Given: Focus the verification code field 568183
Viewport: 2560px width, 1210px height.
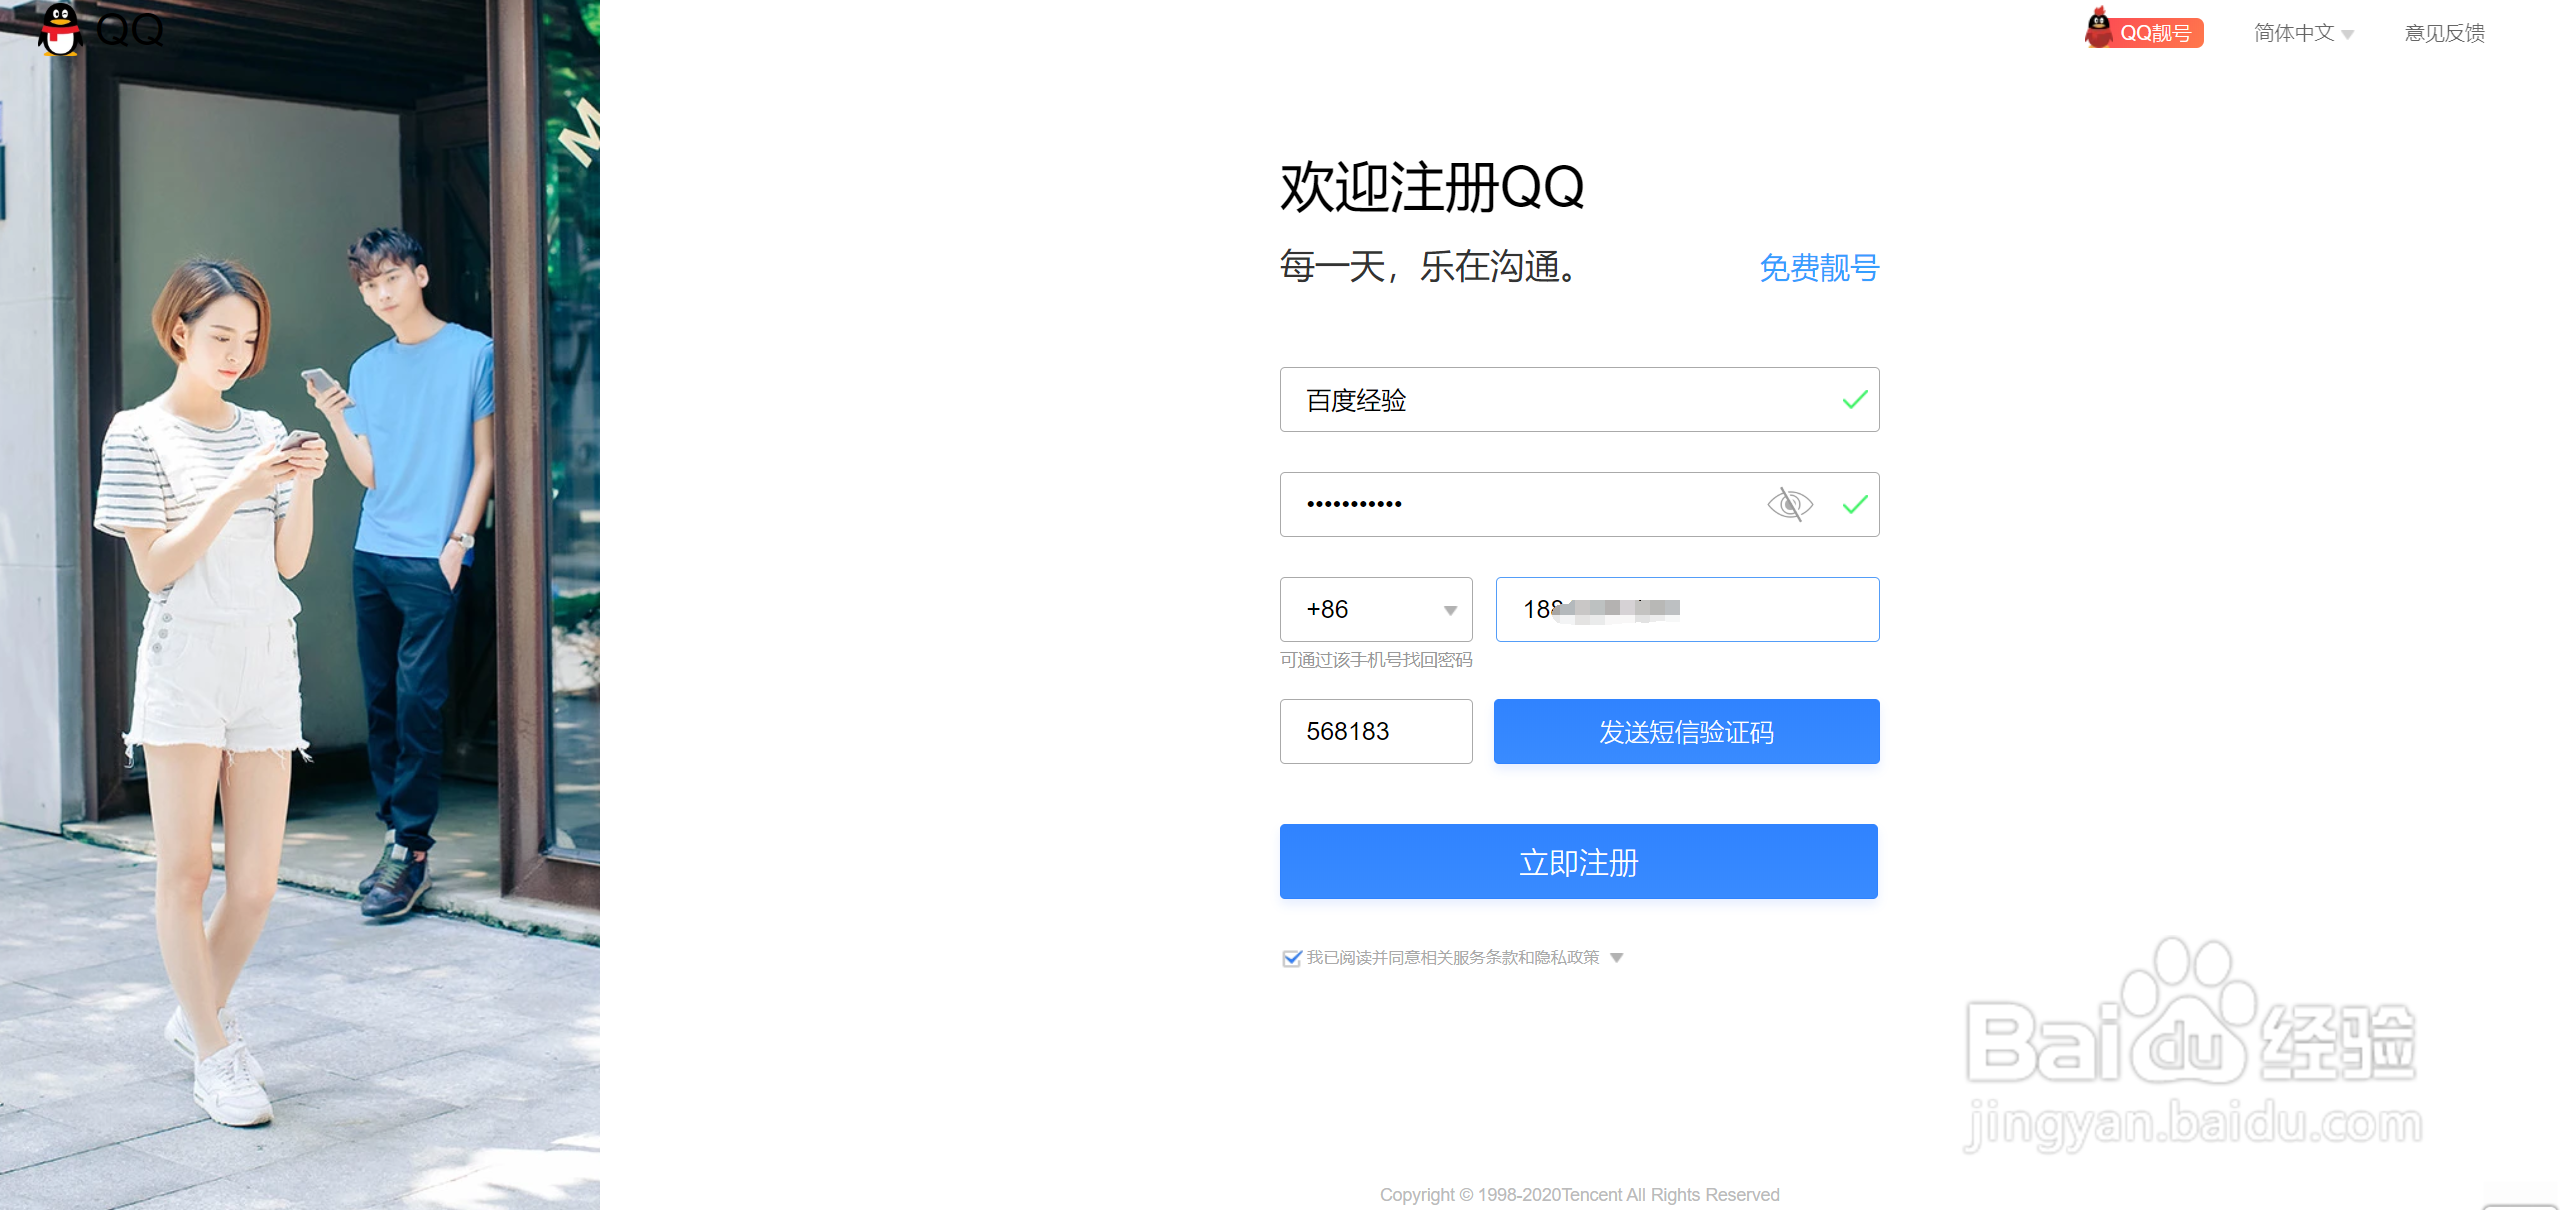Looking at the screenshot, I should (x=1376, y=732).
